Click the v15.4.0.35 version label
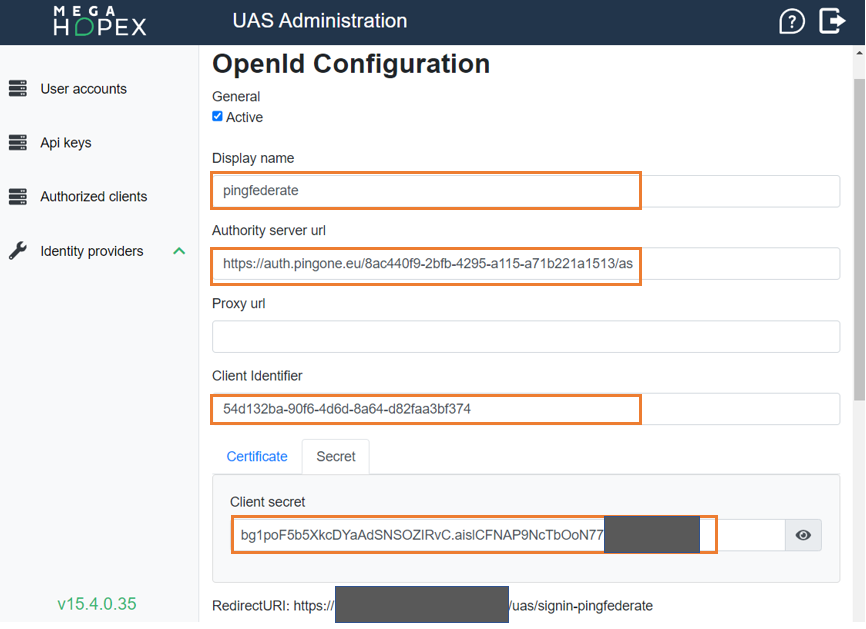The image size is (866, 629). pos(96,605)
